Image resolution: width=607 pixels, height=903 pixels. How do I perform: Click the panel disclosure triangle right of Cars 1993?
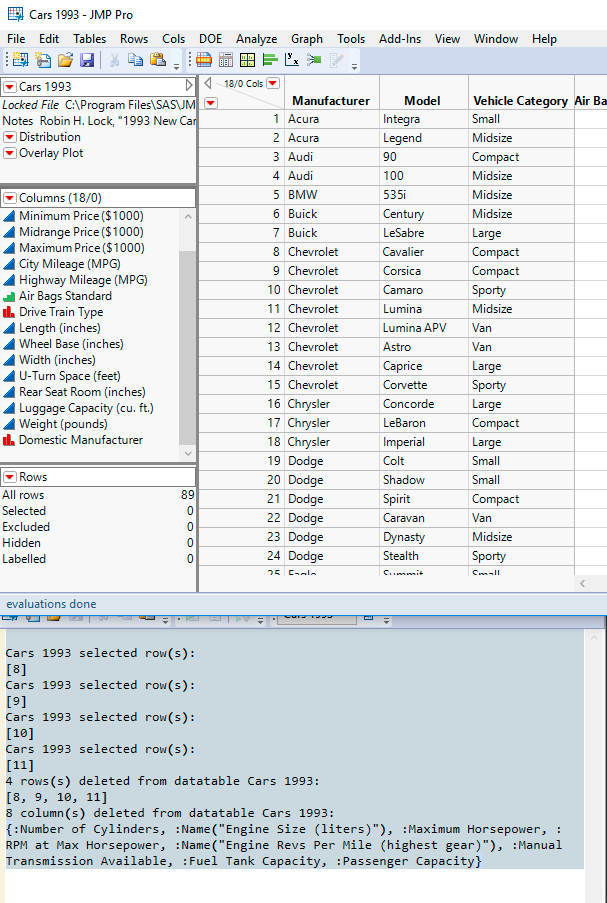189,86
